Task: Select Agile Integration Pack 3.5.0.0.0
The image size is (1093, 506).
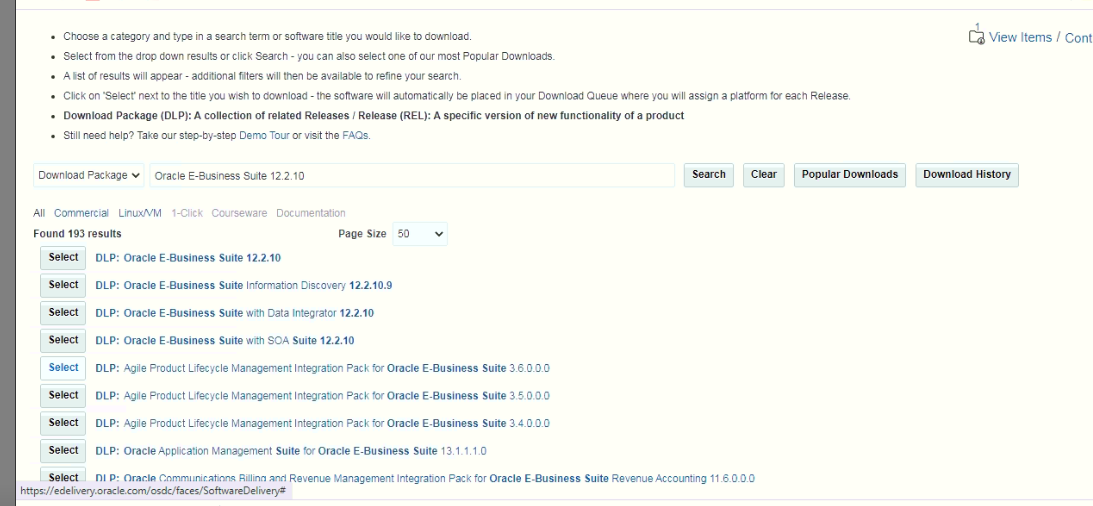Action: coord(63,395)
